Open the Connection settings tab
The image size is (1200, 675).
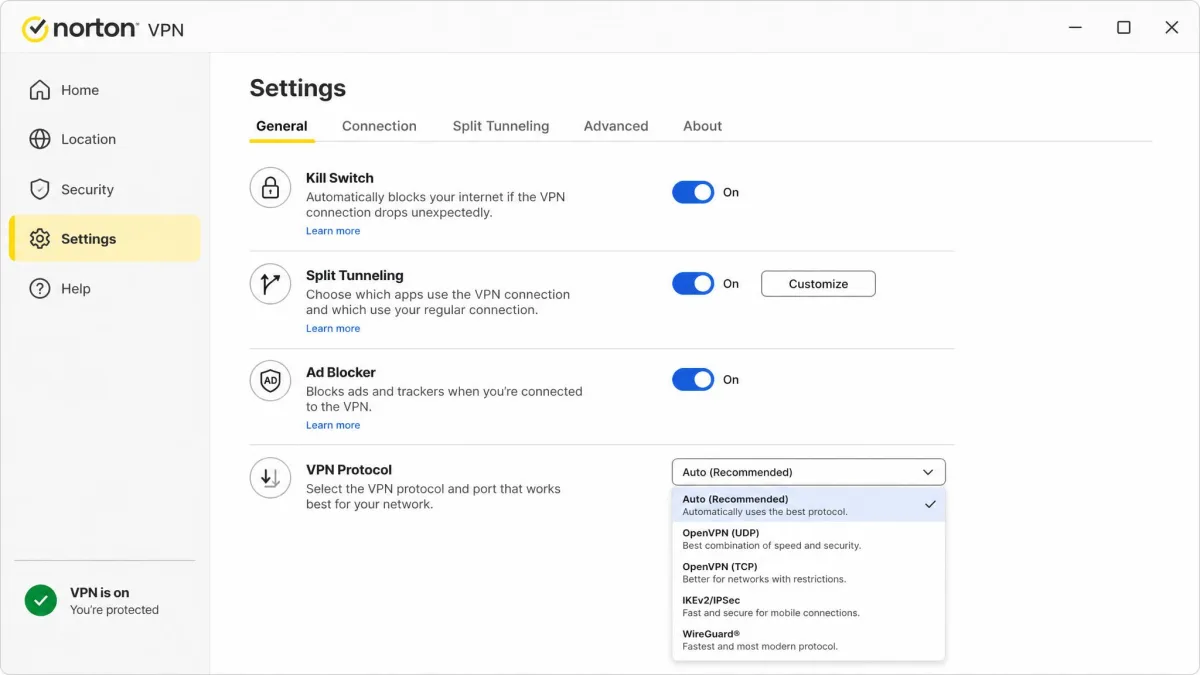(x=379, y=126)
